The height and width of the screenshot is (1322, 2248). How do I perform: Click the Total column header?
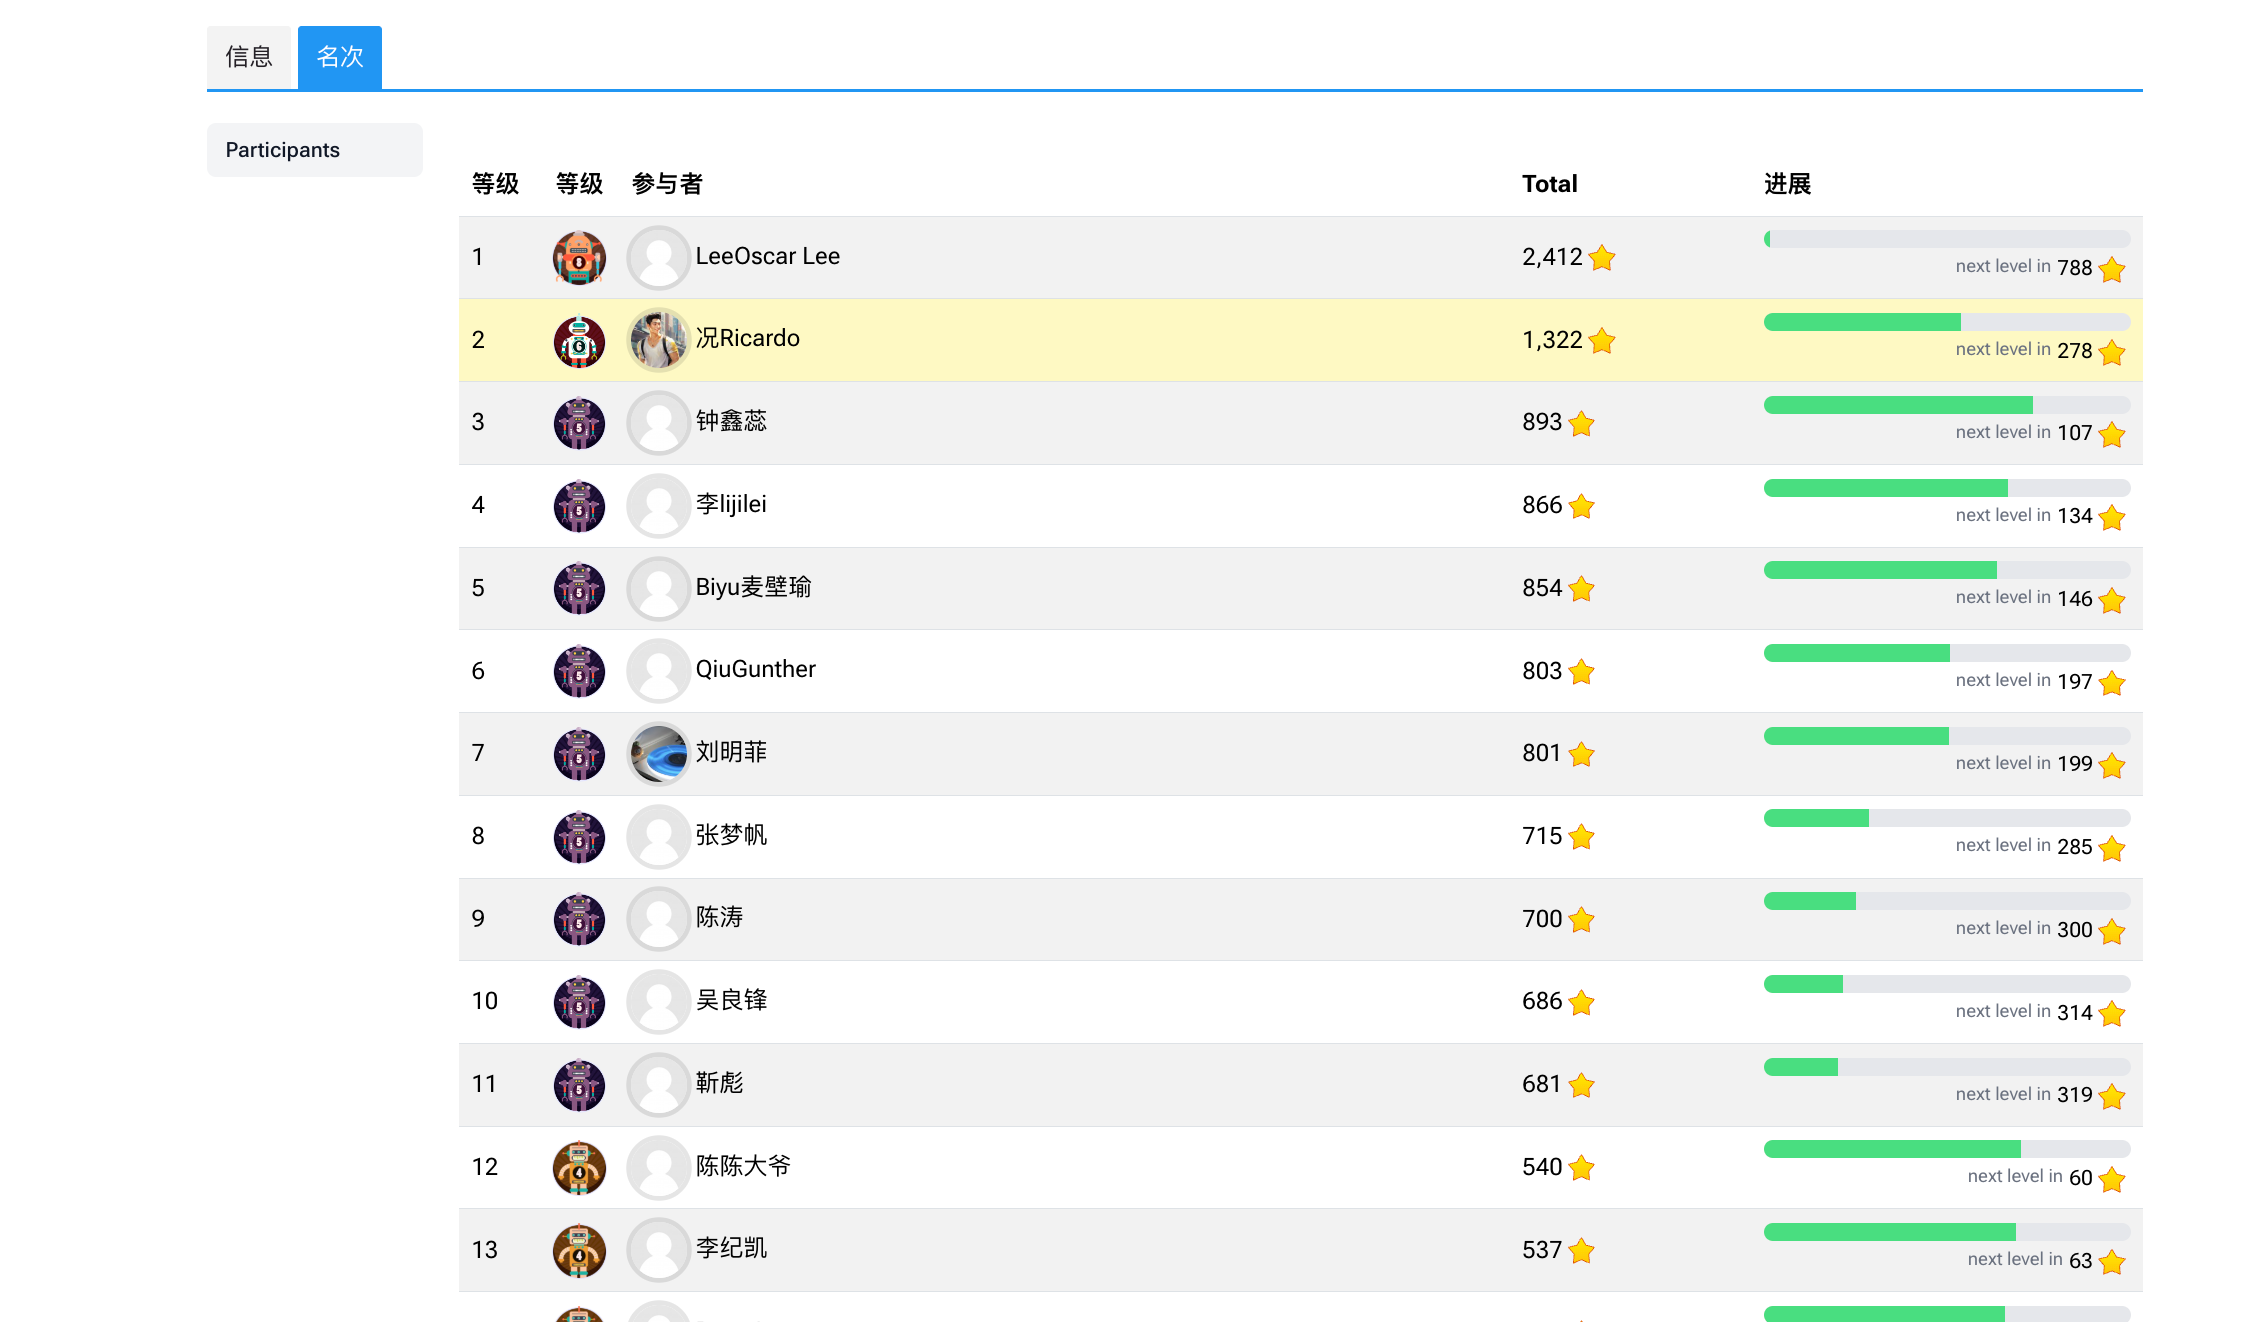(1549, 184)
